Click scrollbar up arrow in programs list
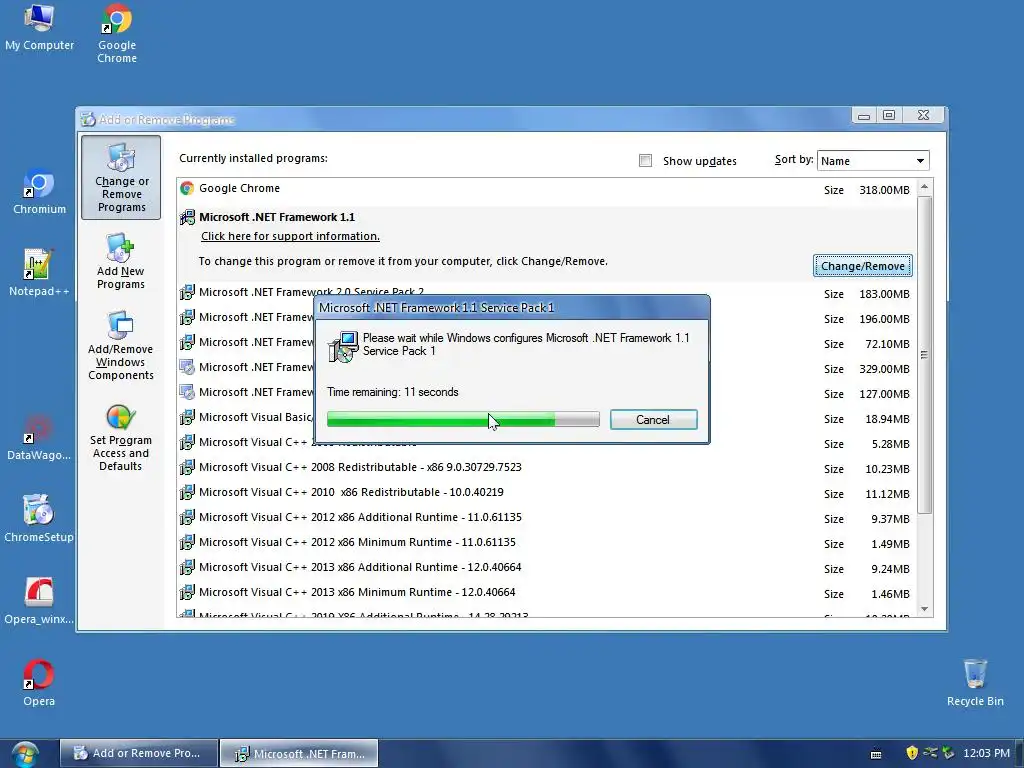Viewport: 1024px width, 768px height. 924,187
